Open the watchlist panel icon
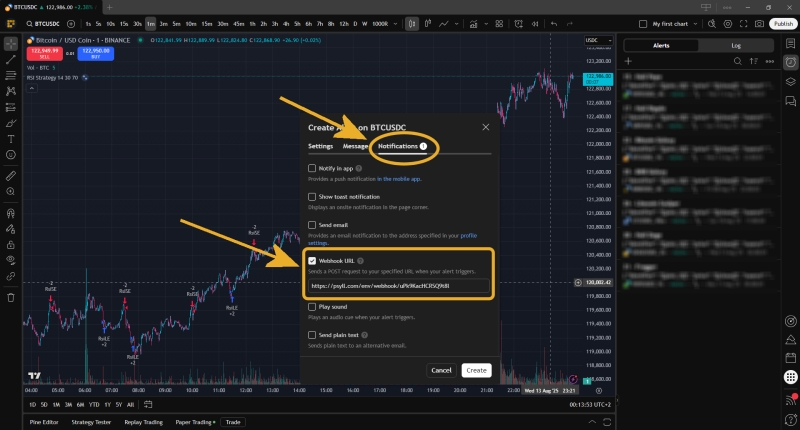This screenshot has height=430, width=800. pos(790,43)
